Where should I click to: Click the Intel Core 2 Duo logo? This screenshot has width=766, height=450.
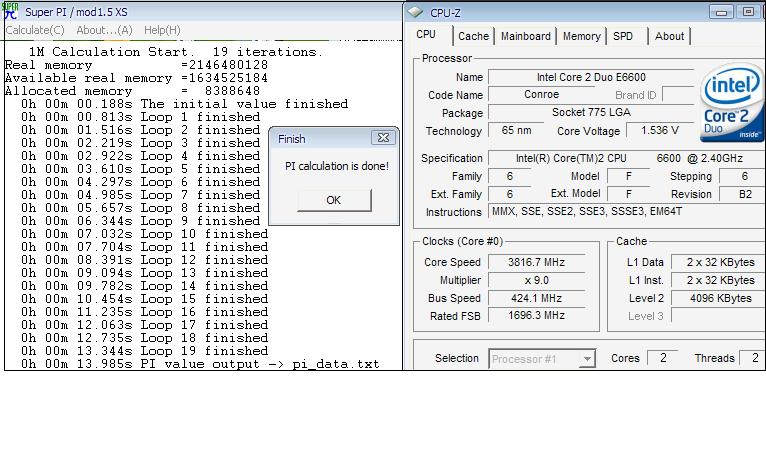731,102
